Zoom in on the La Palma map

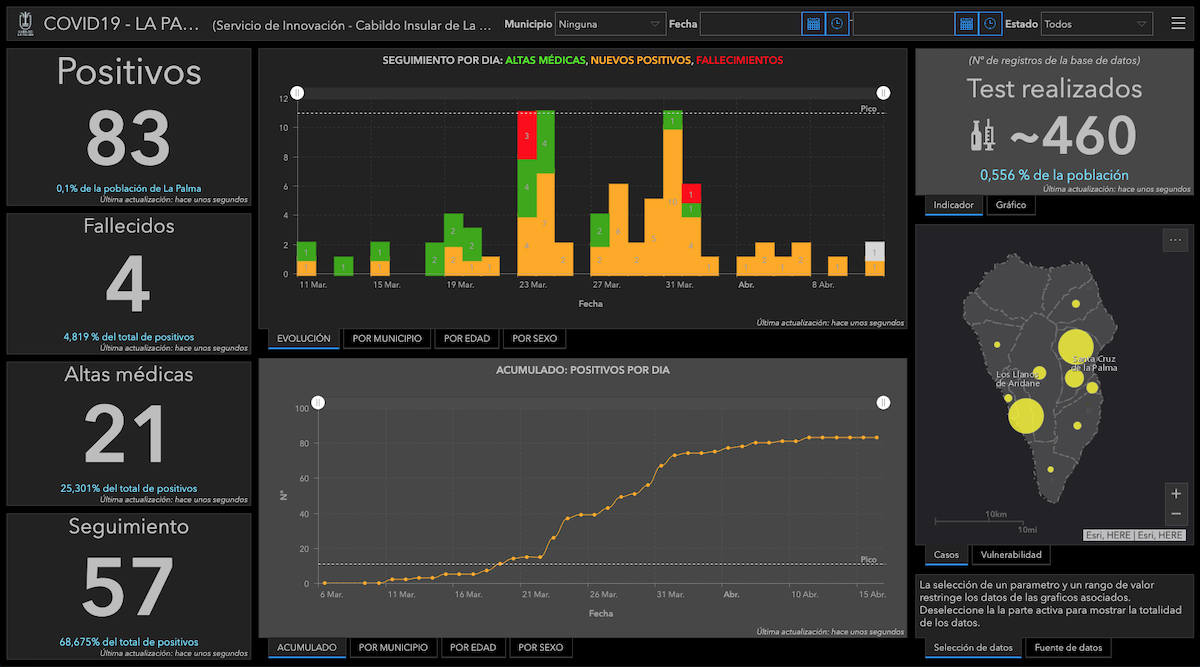tap(1175, 493)
